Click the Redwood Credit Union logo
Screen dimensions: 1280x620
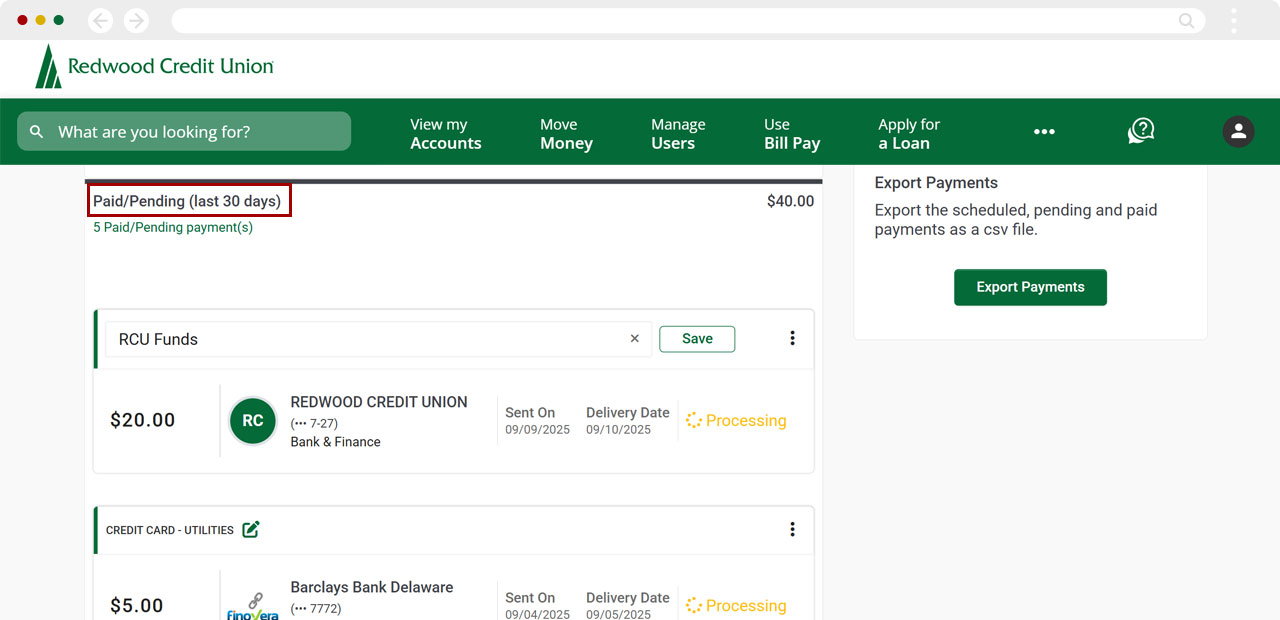[x=154, y=67]
